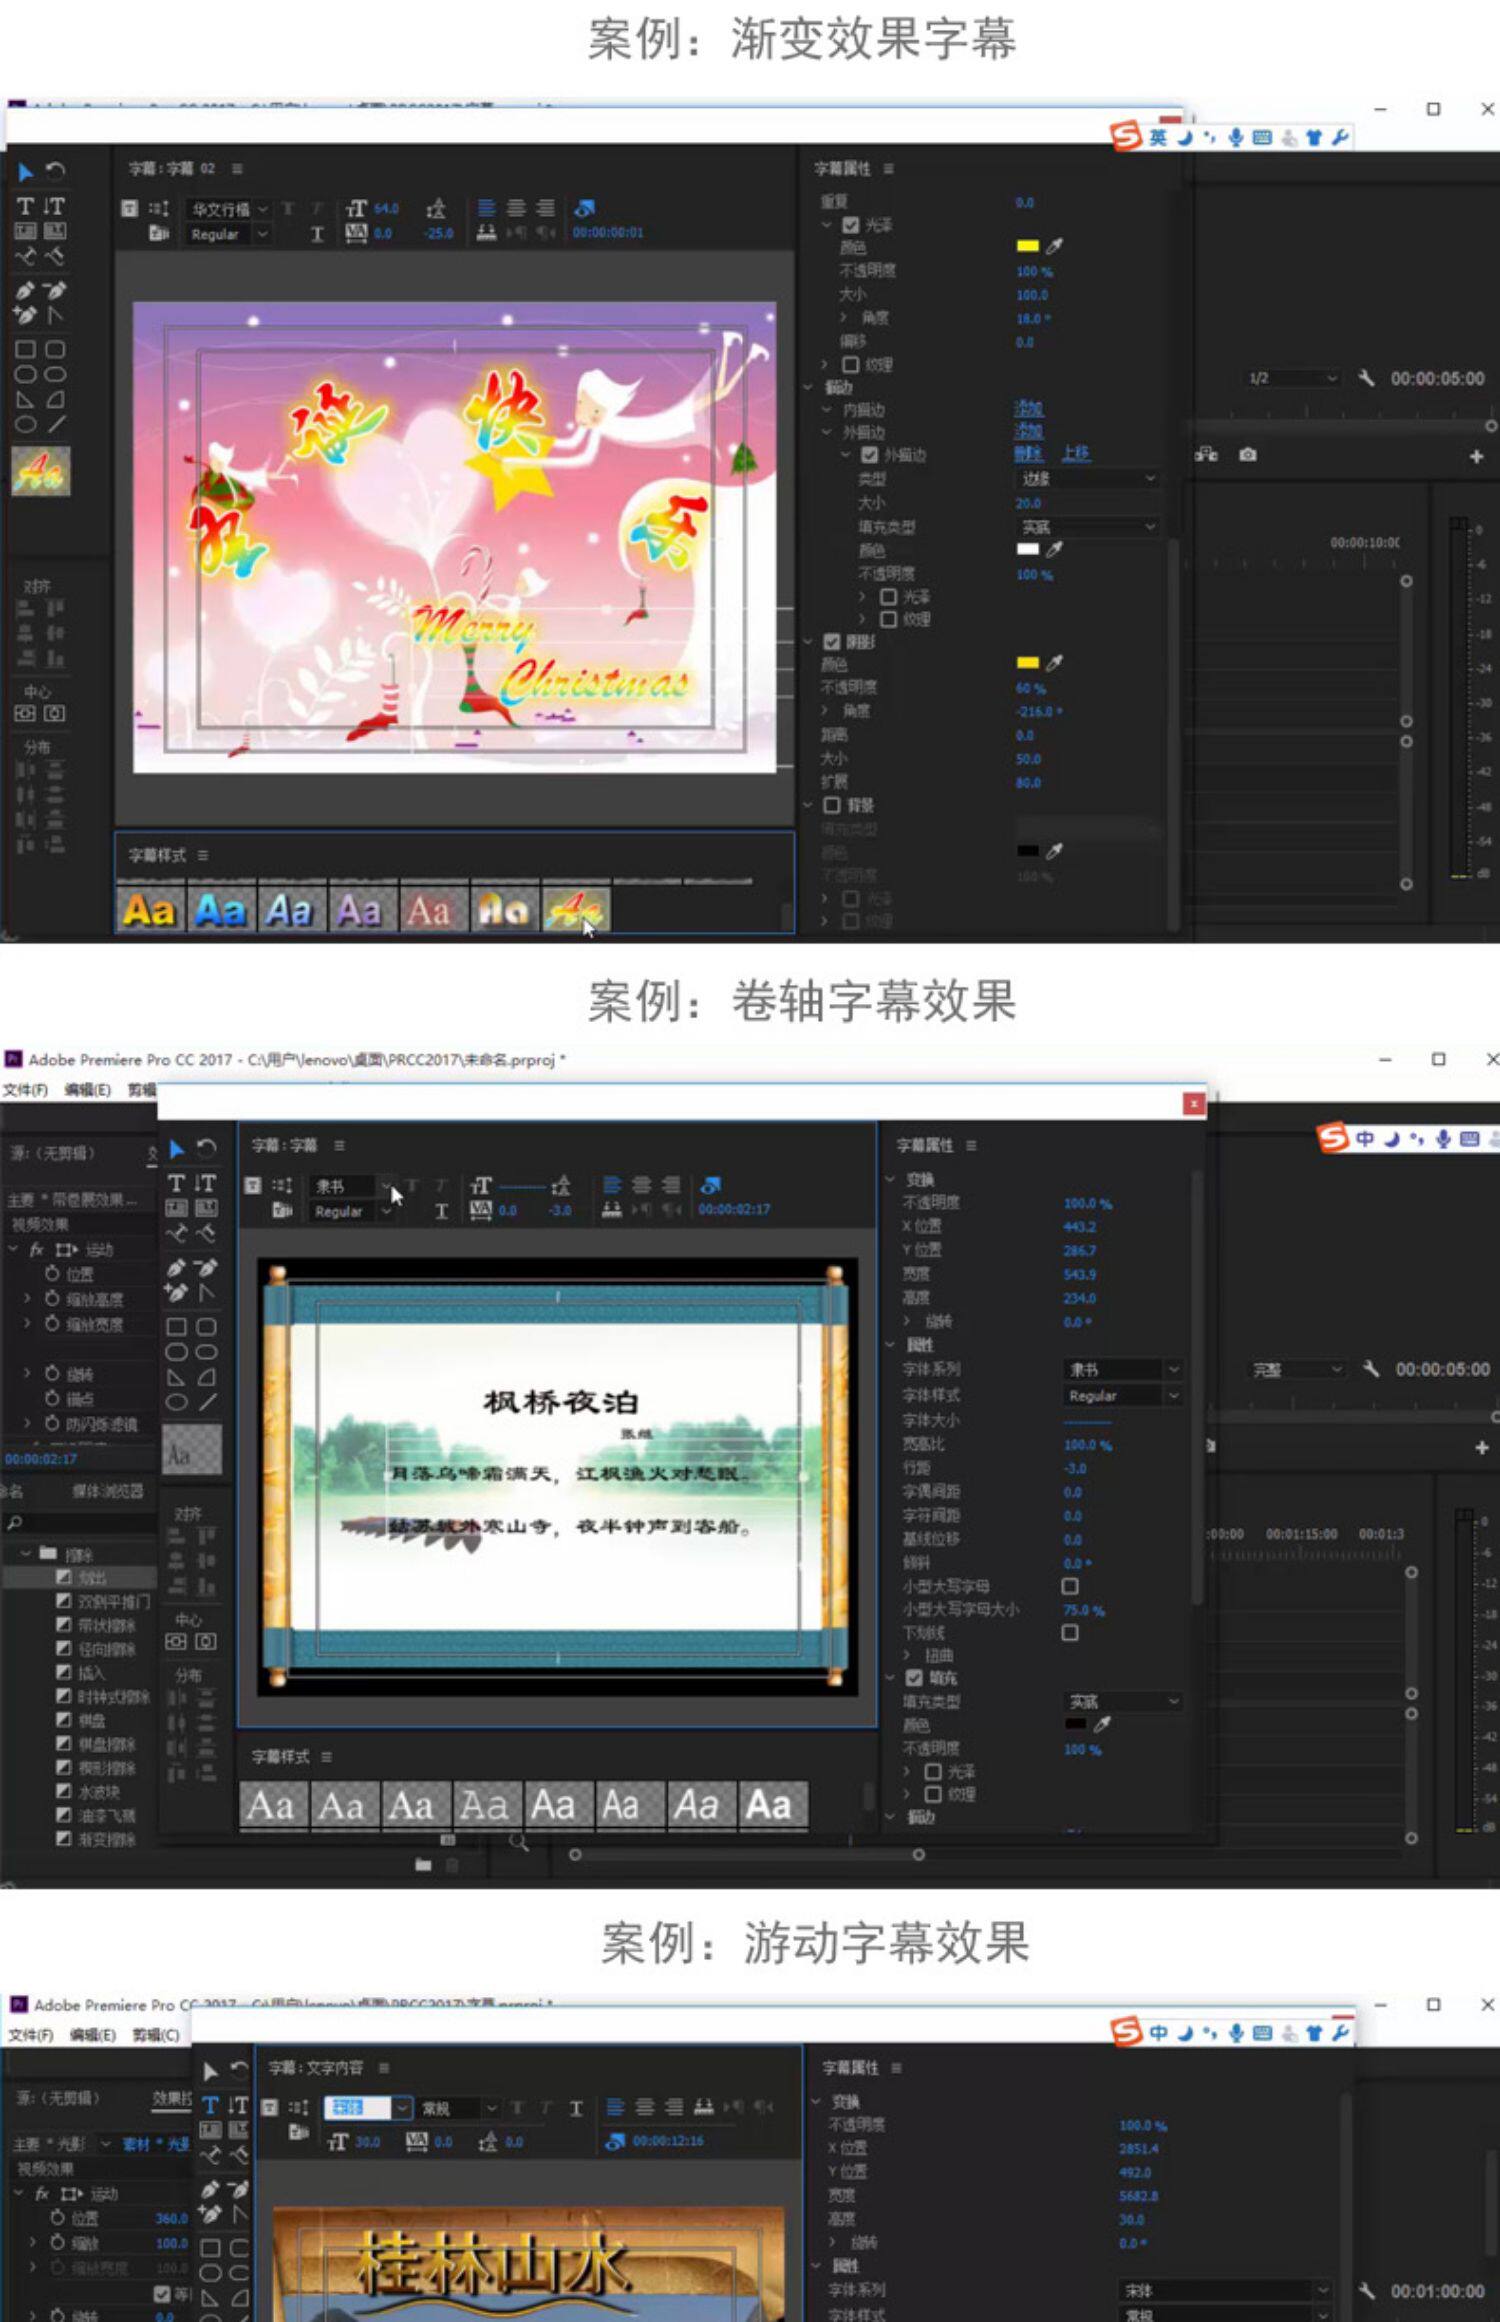This screenshot has height=2322, width=1500.
Task: Open 字幕属性 panel menu in 渐变效果字幕 screenshot
Action: pos(889,169)
